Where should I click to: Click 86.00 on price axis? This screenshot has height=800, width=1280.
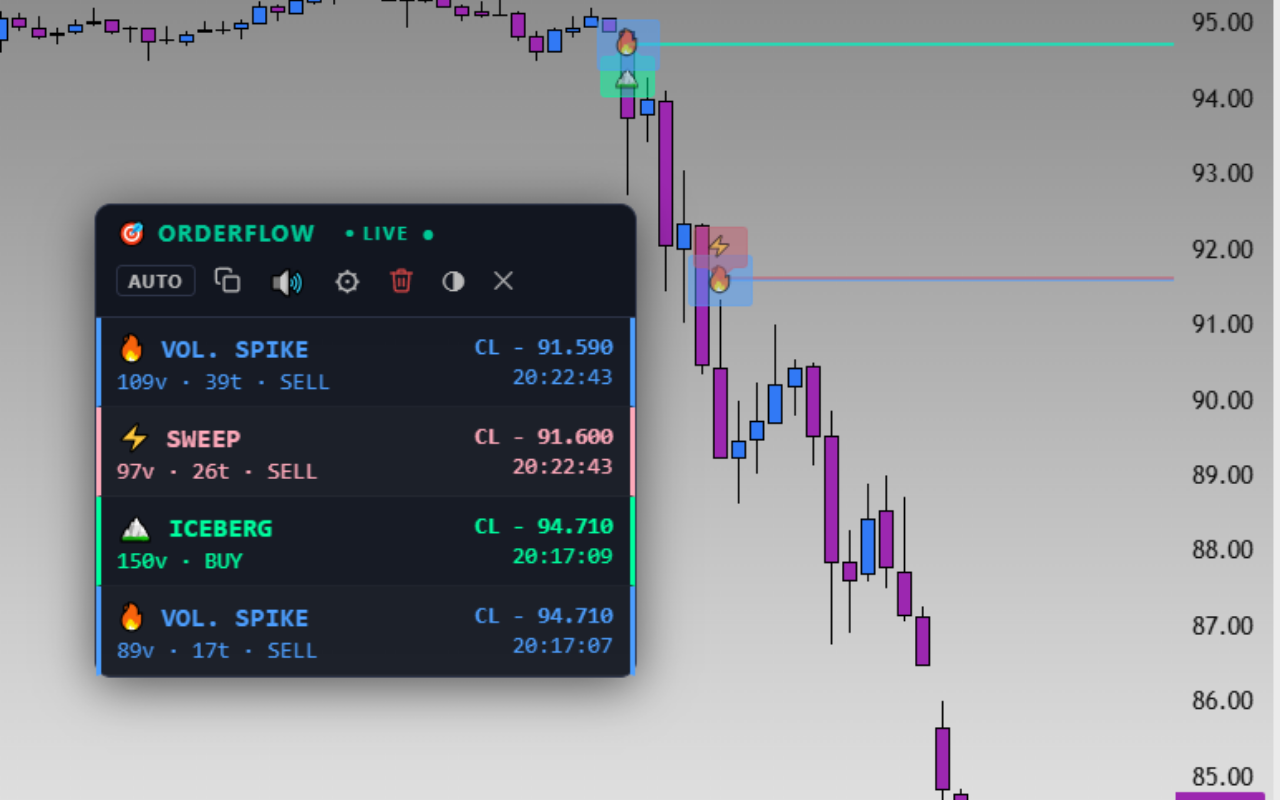[1223, 701]
